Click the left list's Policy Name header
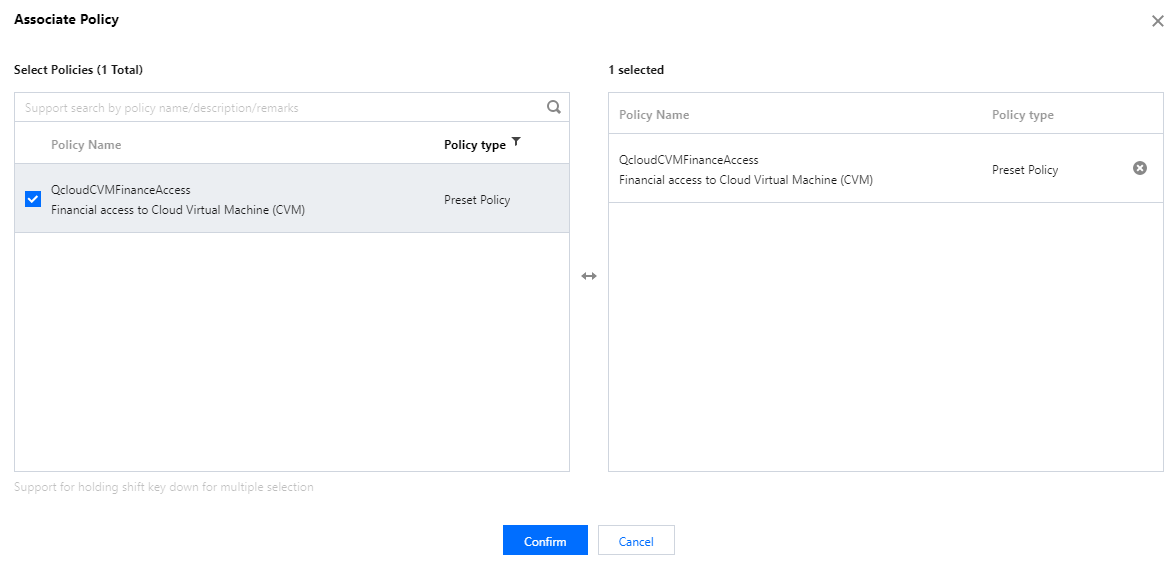Screen dimensions: 1169x568 (x=86, y=145)
